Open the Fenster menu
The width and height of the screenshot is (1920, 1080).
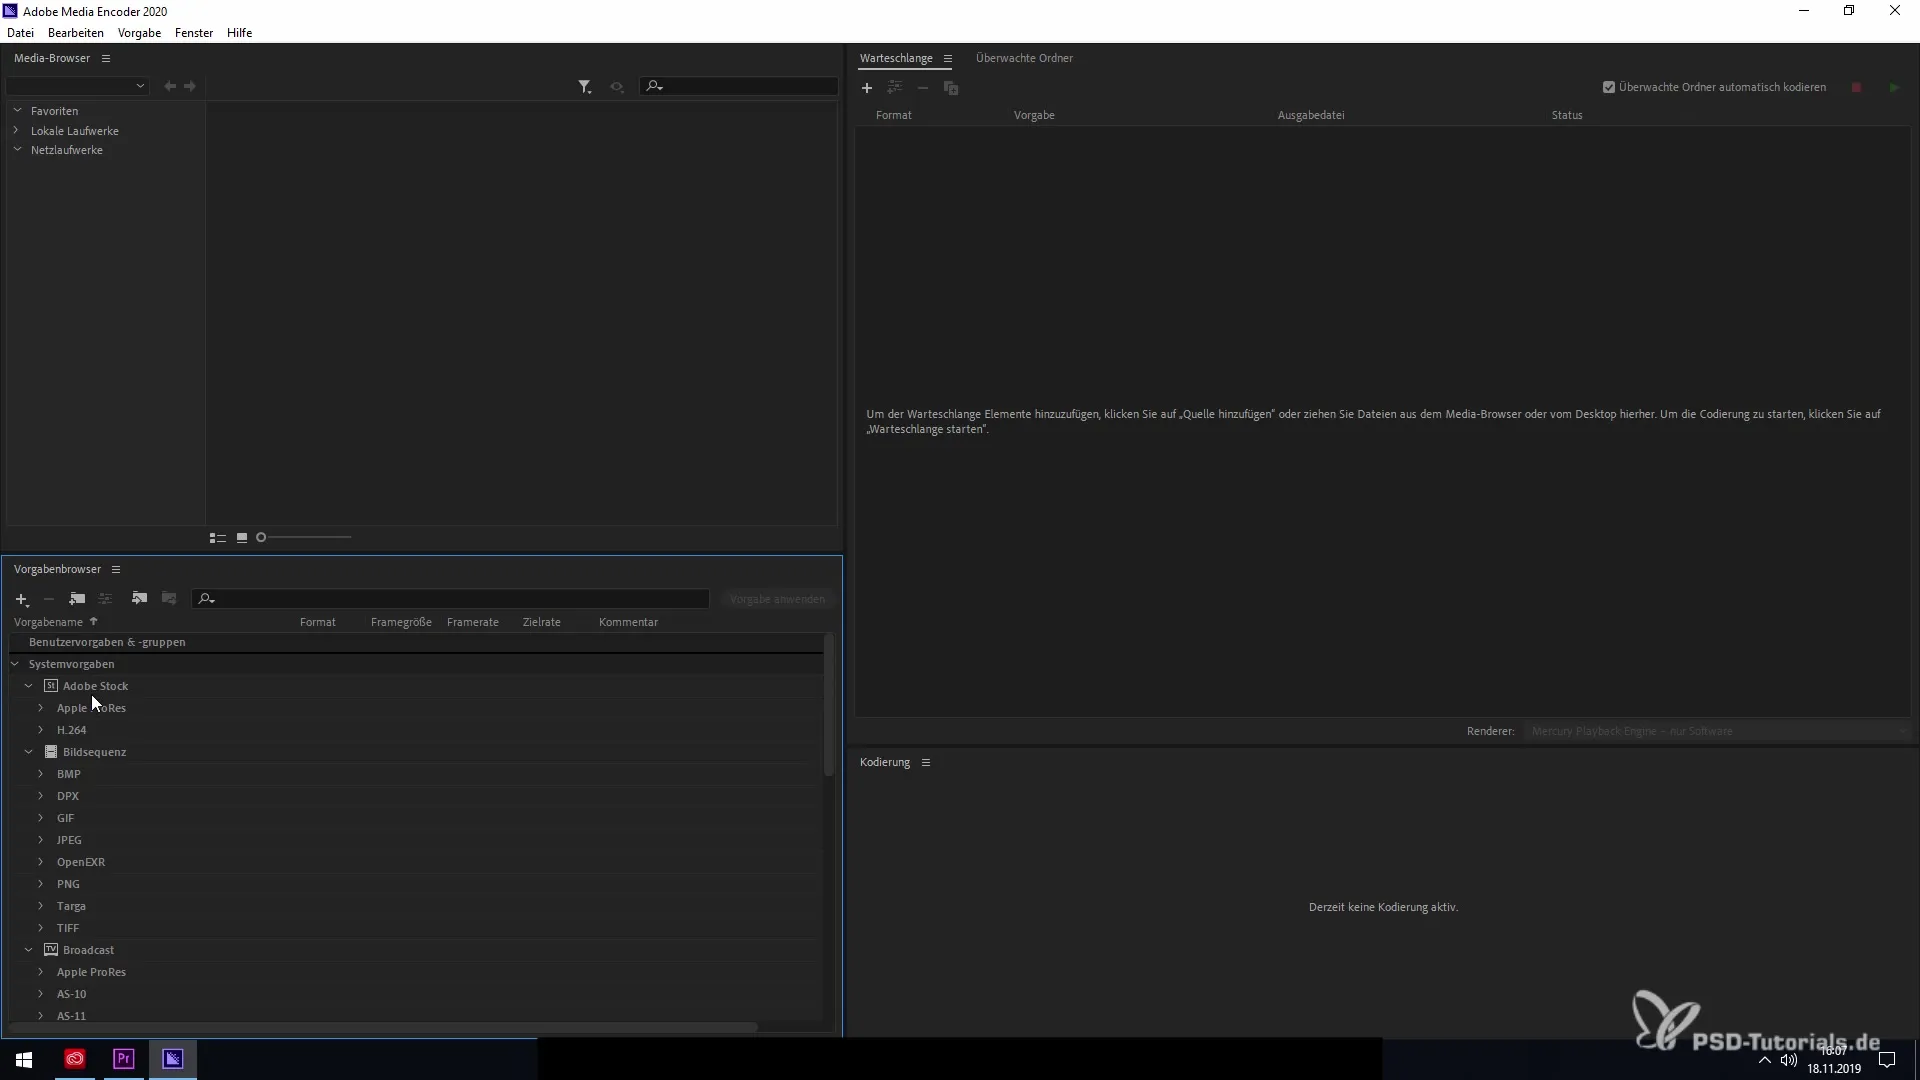tap(194, 33)
